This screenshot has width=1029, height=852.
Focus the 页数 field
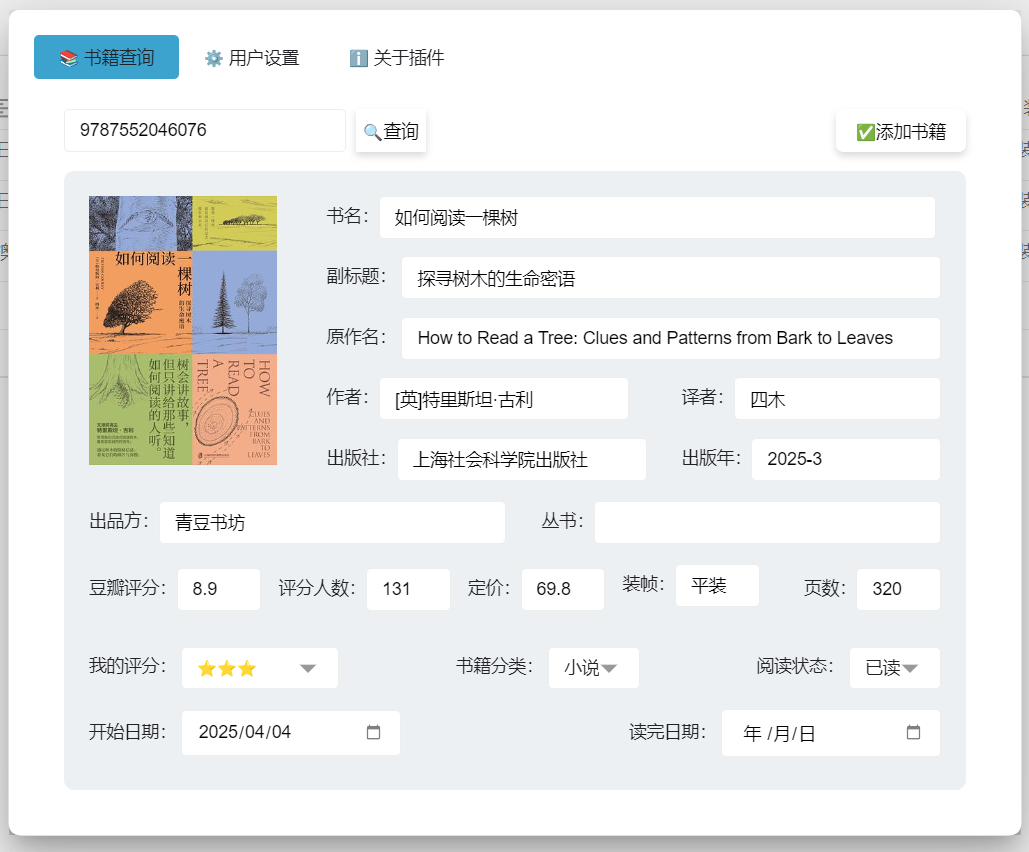[x=897, y=589]
